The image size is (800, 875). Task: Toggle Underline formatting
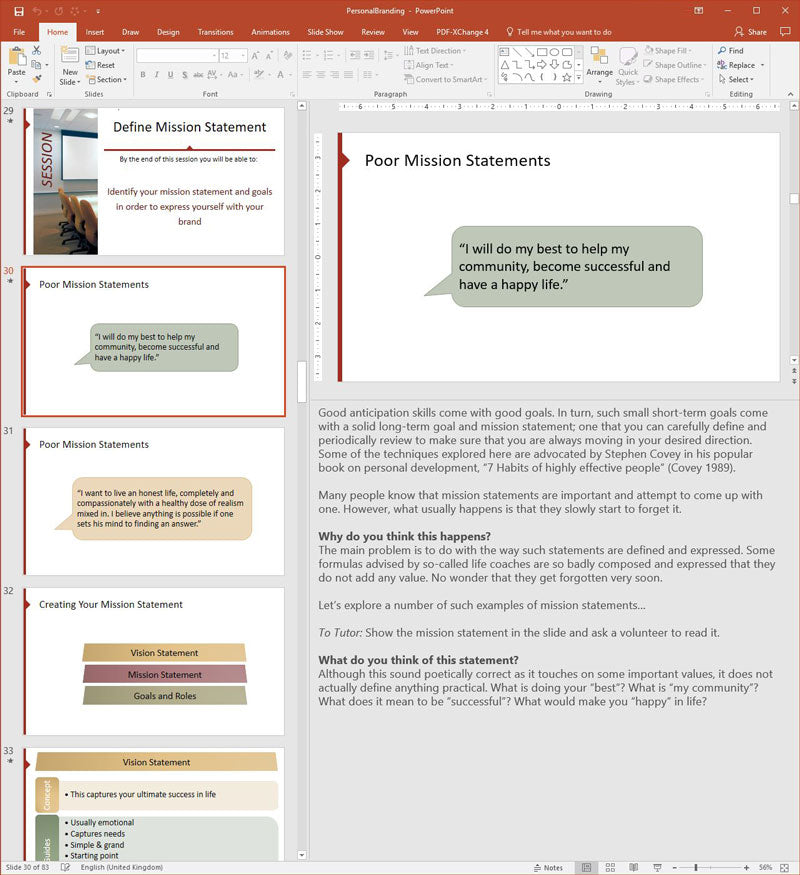170,74
